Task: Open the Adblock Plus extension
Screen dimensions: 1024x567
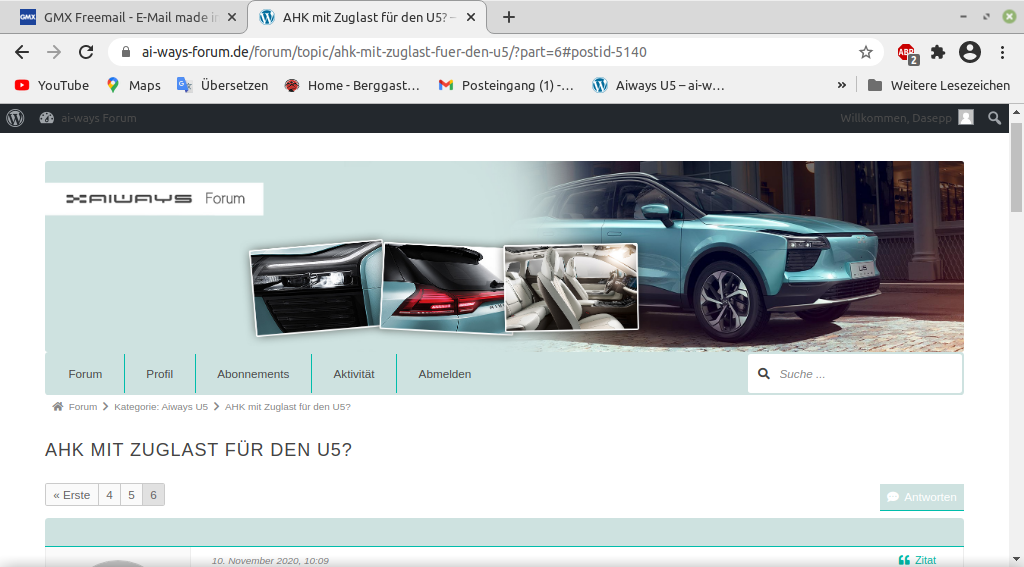Action: [x=907, y=53]
